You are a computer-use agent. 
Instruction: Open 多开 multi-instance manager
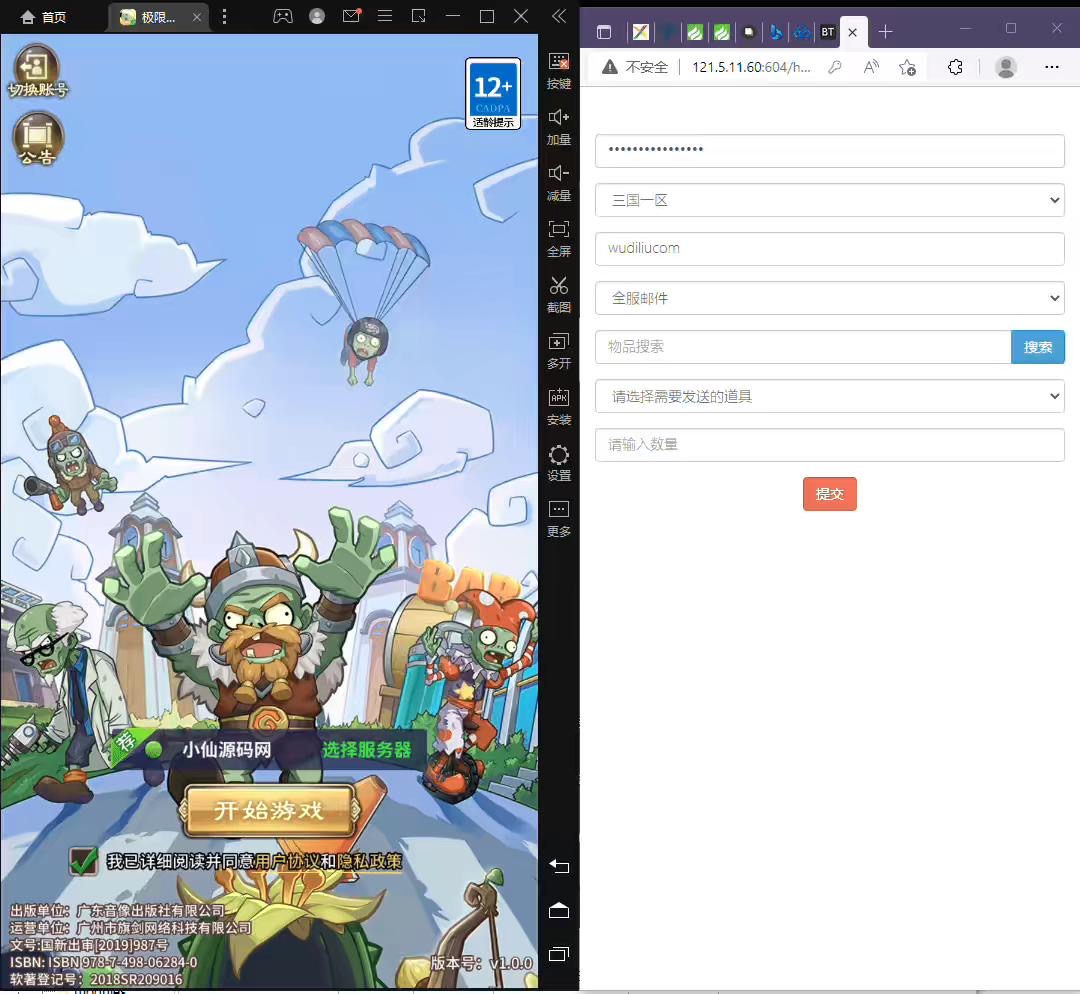[x=559, y=351]
